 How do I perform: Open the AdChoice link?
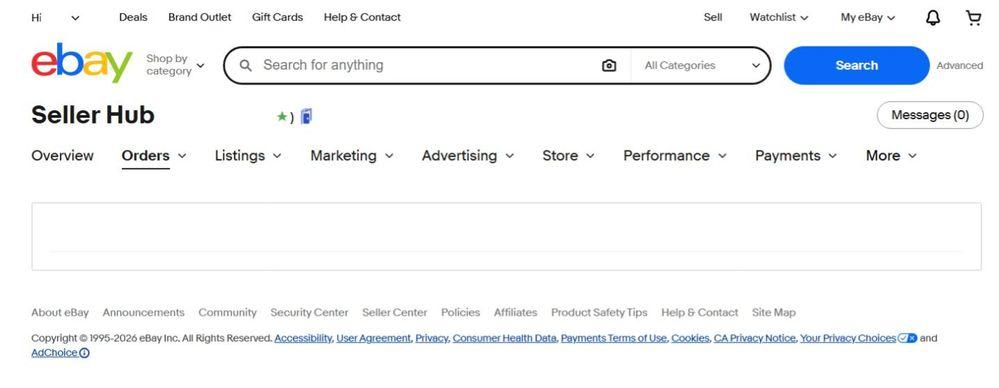(54, 353)
